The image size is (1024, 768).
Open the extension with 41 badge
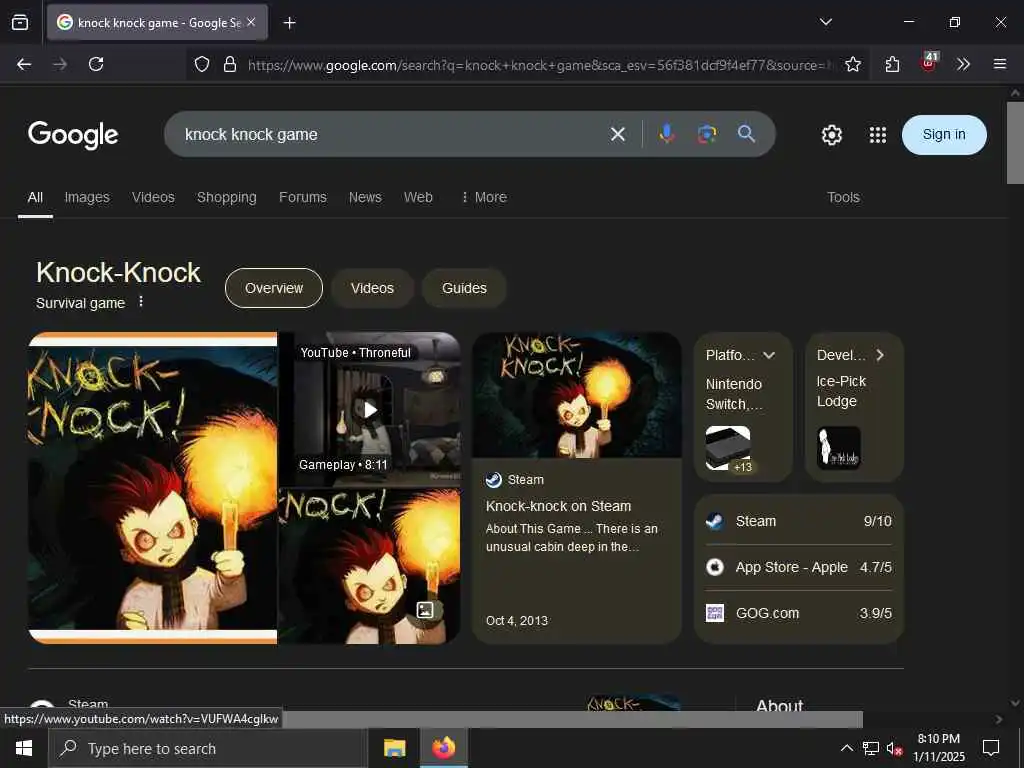point(929,63)
